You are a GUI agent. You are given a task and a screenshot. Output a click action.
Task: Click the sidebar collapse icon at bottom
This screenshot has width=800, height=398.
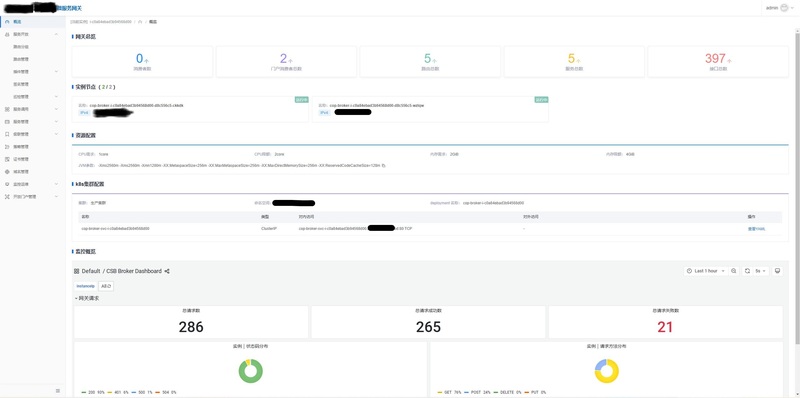coord(58,390)
